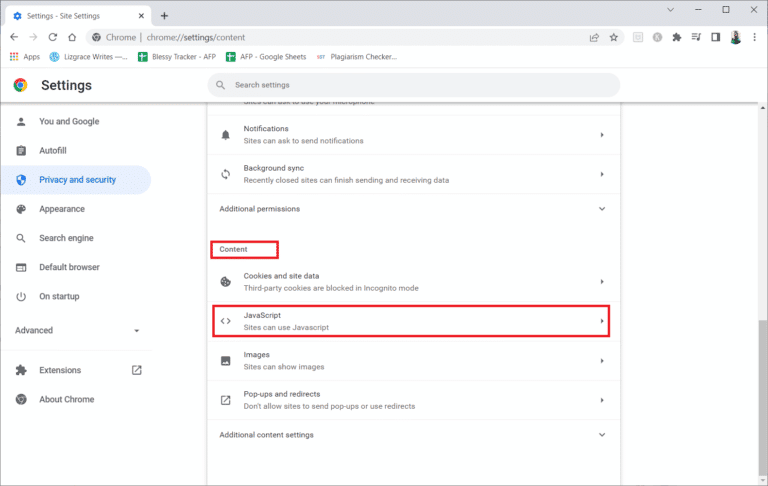Open the profile avatar menu
Image resolution: width=768 pixels, height=486 pixels.
point(735,37)
